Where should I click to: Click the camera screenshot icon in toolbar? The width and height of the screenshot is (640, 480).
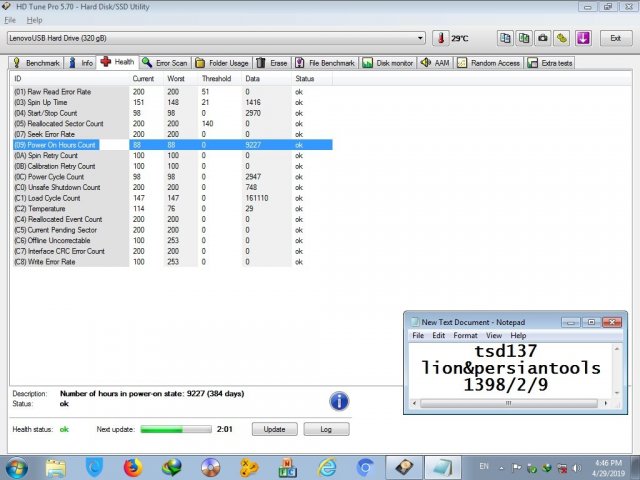click(542, 38)
